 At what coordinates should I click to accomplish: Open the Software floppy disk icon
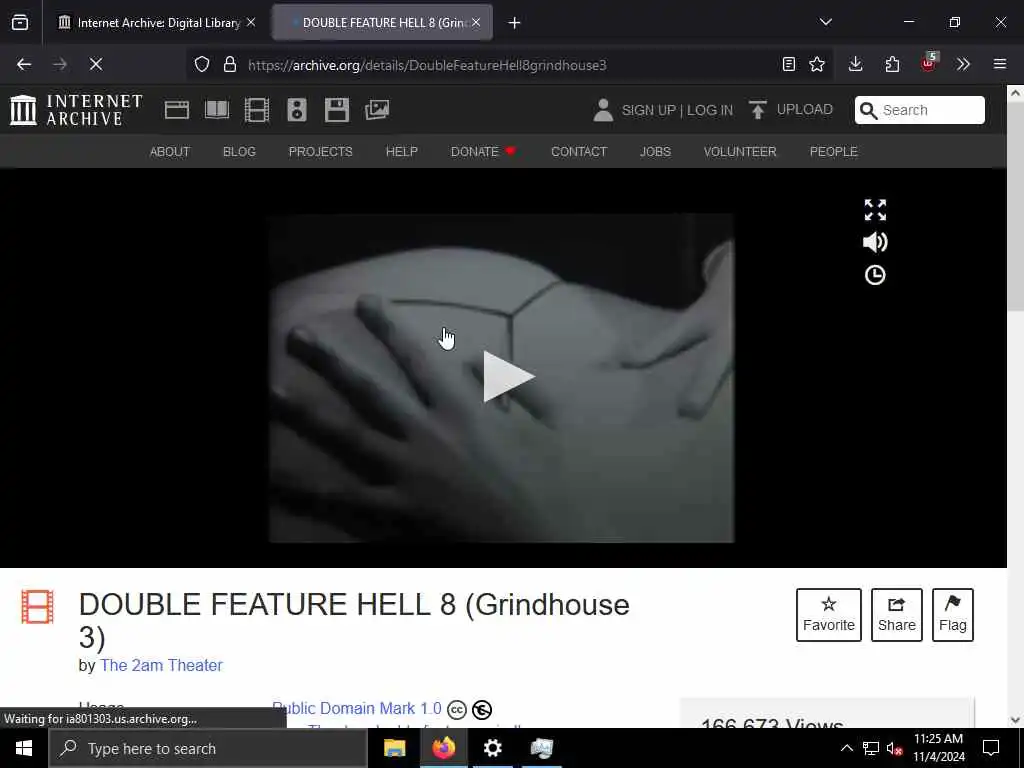click(x=336, y=110)
